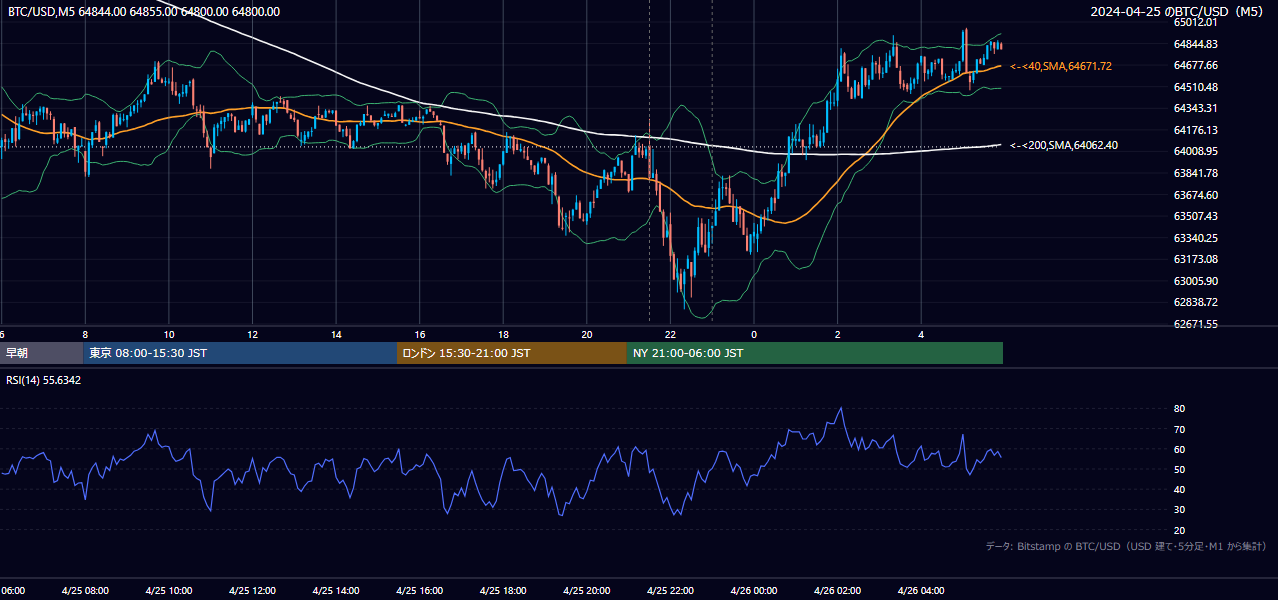Click price axis label 63340.25

(x=1195, y=238)
